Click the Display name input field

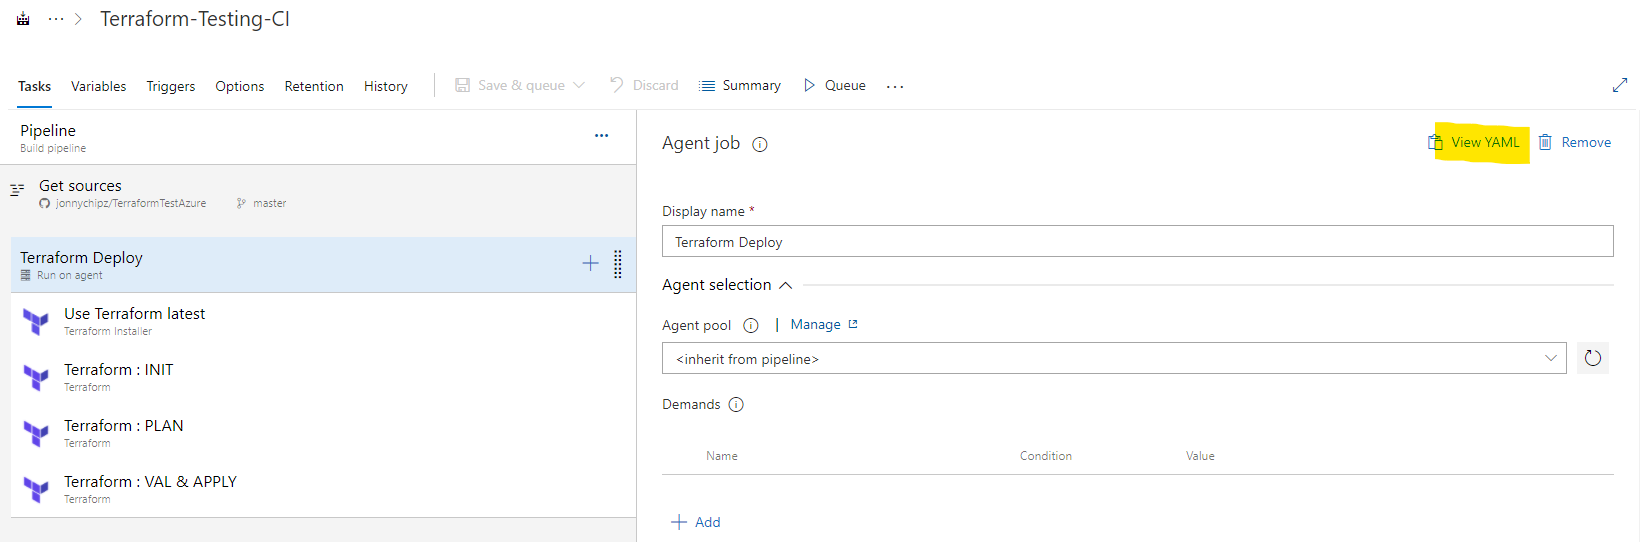click(x=1137, y=242)
